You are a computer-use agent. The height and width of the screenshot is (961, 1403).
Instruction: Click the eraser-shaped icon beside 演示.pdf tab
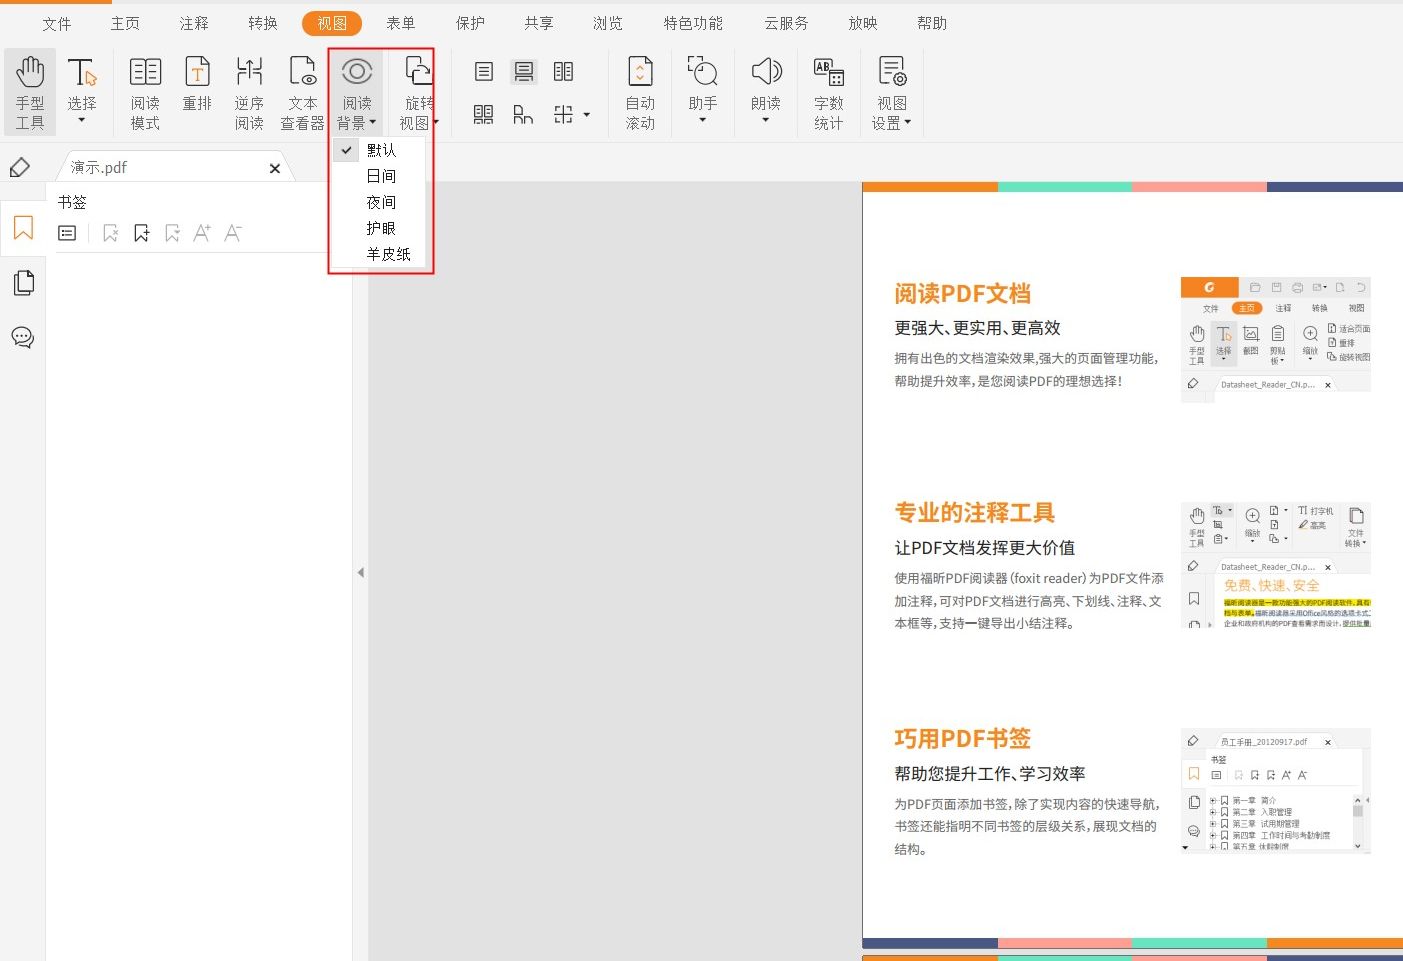click(19, 167)
